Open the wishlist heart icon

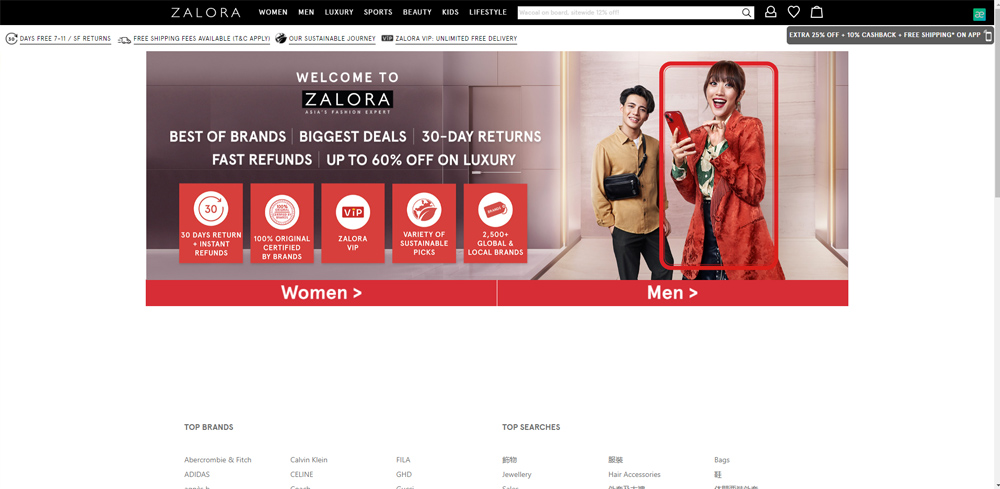coord(794,12)
